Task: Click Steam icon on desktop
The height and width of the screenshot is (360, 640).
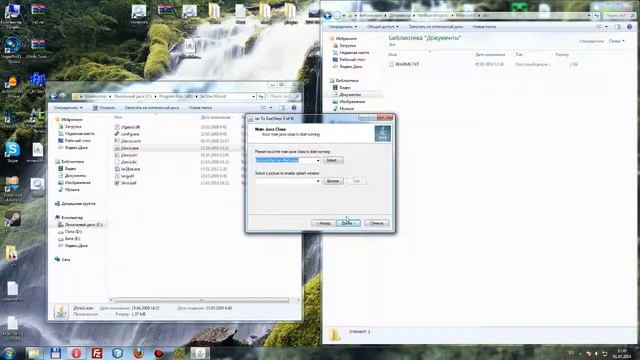Action: coord(13,220)
